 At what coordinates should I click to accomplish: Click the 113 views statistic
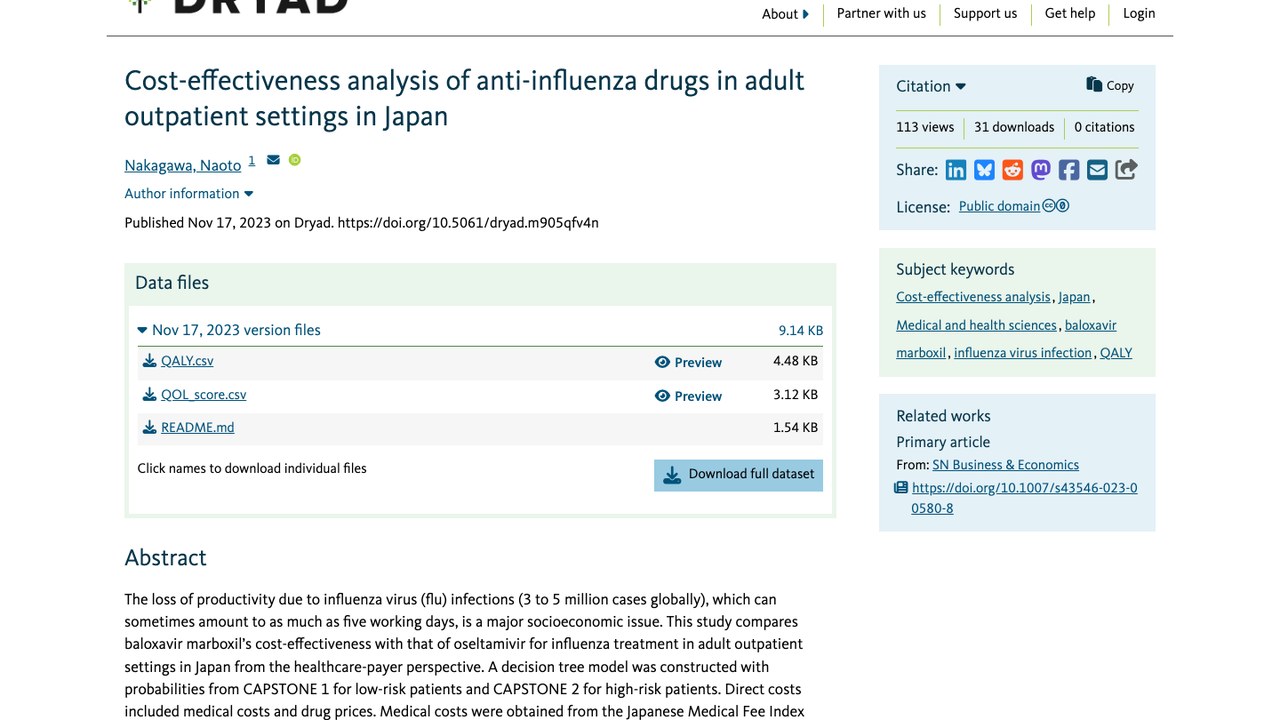925,127
